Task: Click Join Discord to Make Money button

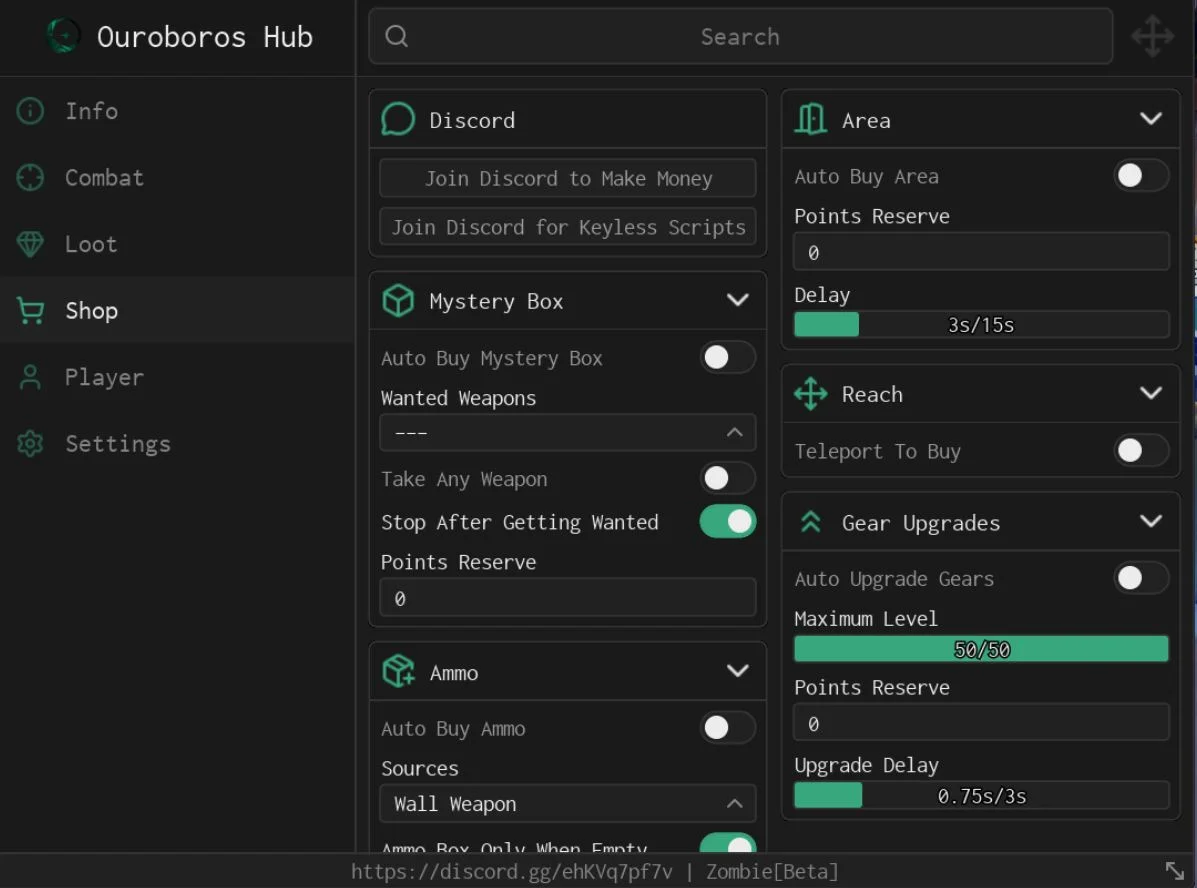Action: coord(568,178)
